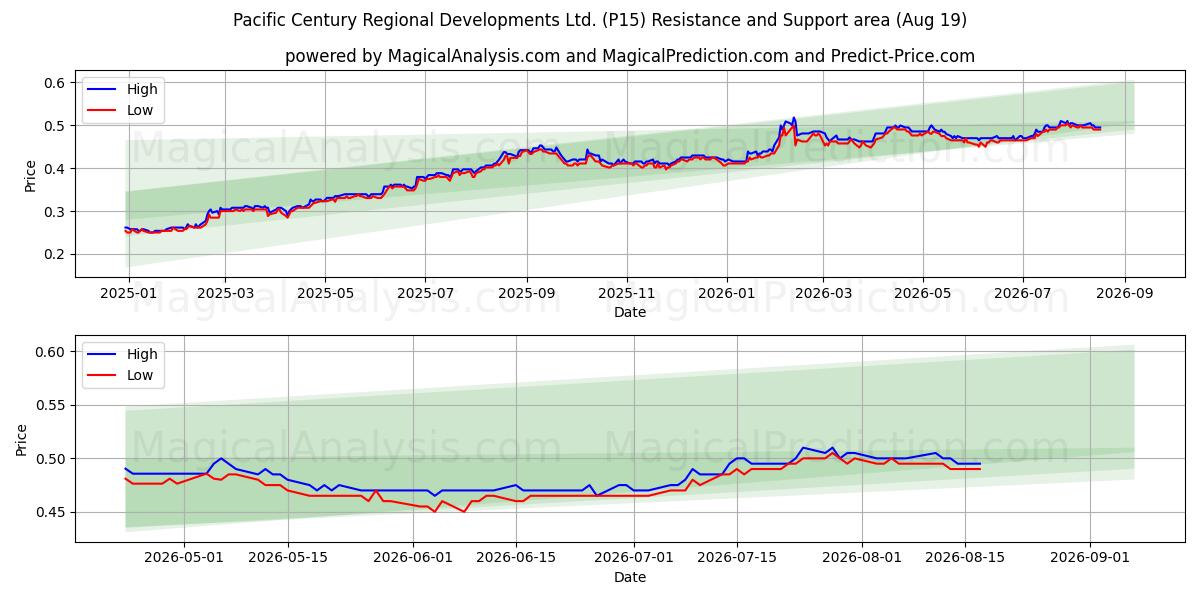Click the '0.3' price tick in top chart
Screen dimensions: 1200x600
click(56, 211)
